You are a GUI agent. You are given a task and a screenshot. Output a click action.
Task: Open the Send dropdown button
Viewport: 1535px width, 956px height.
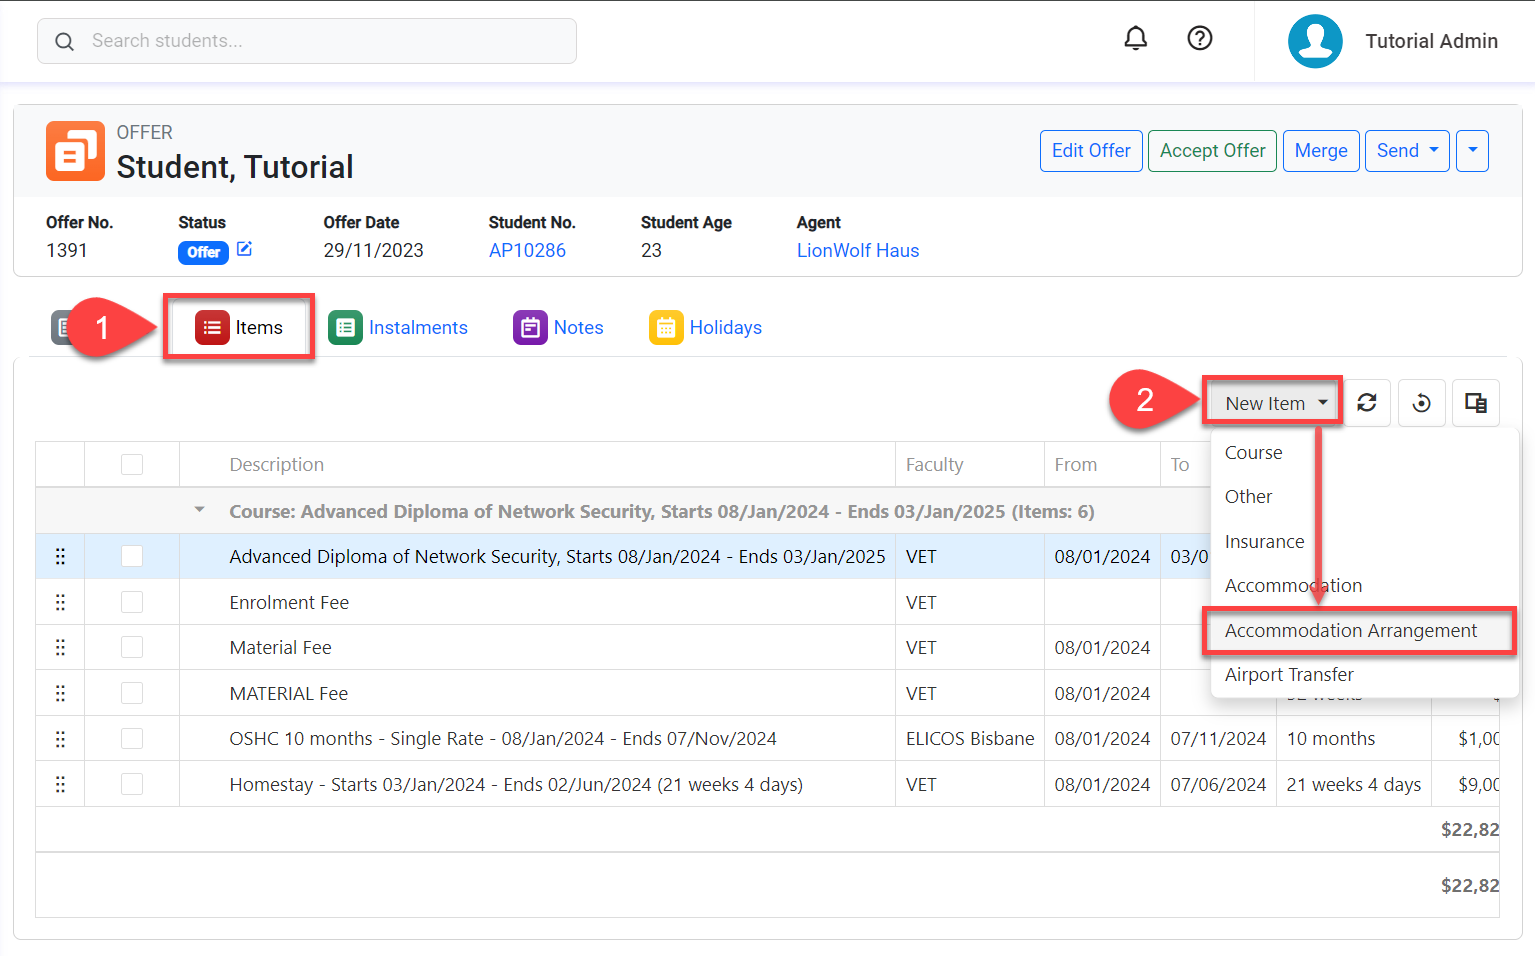point(1407,150)
